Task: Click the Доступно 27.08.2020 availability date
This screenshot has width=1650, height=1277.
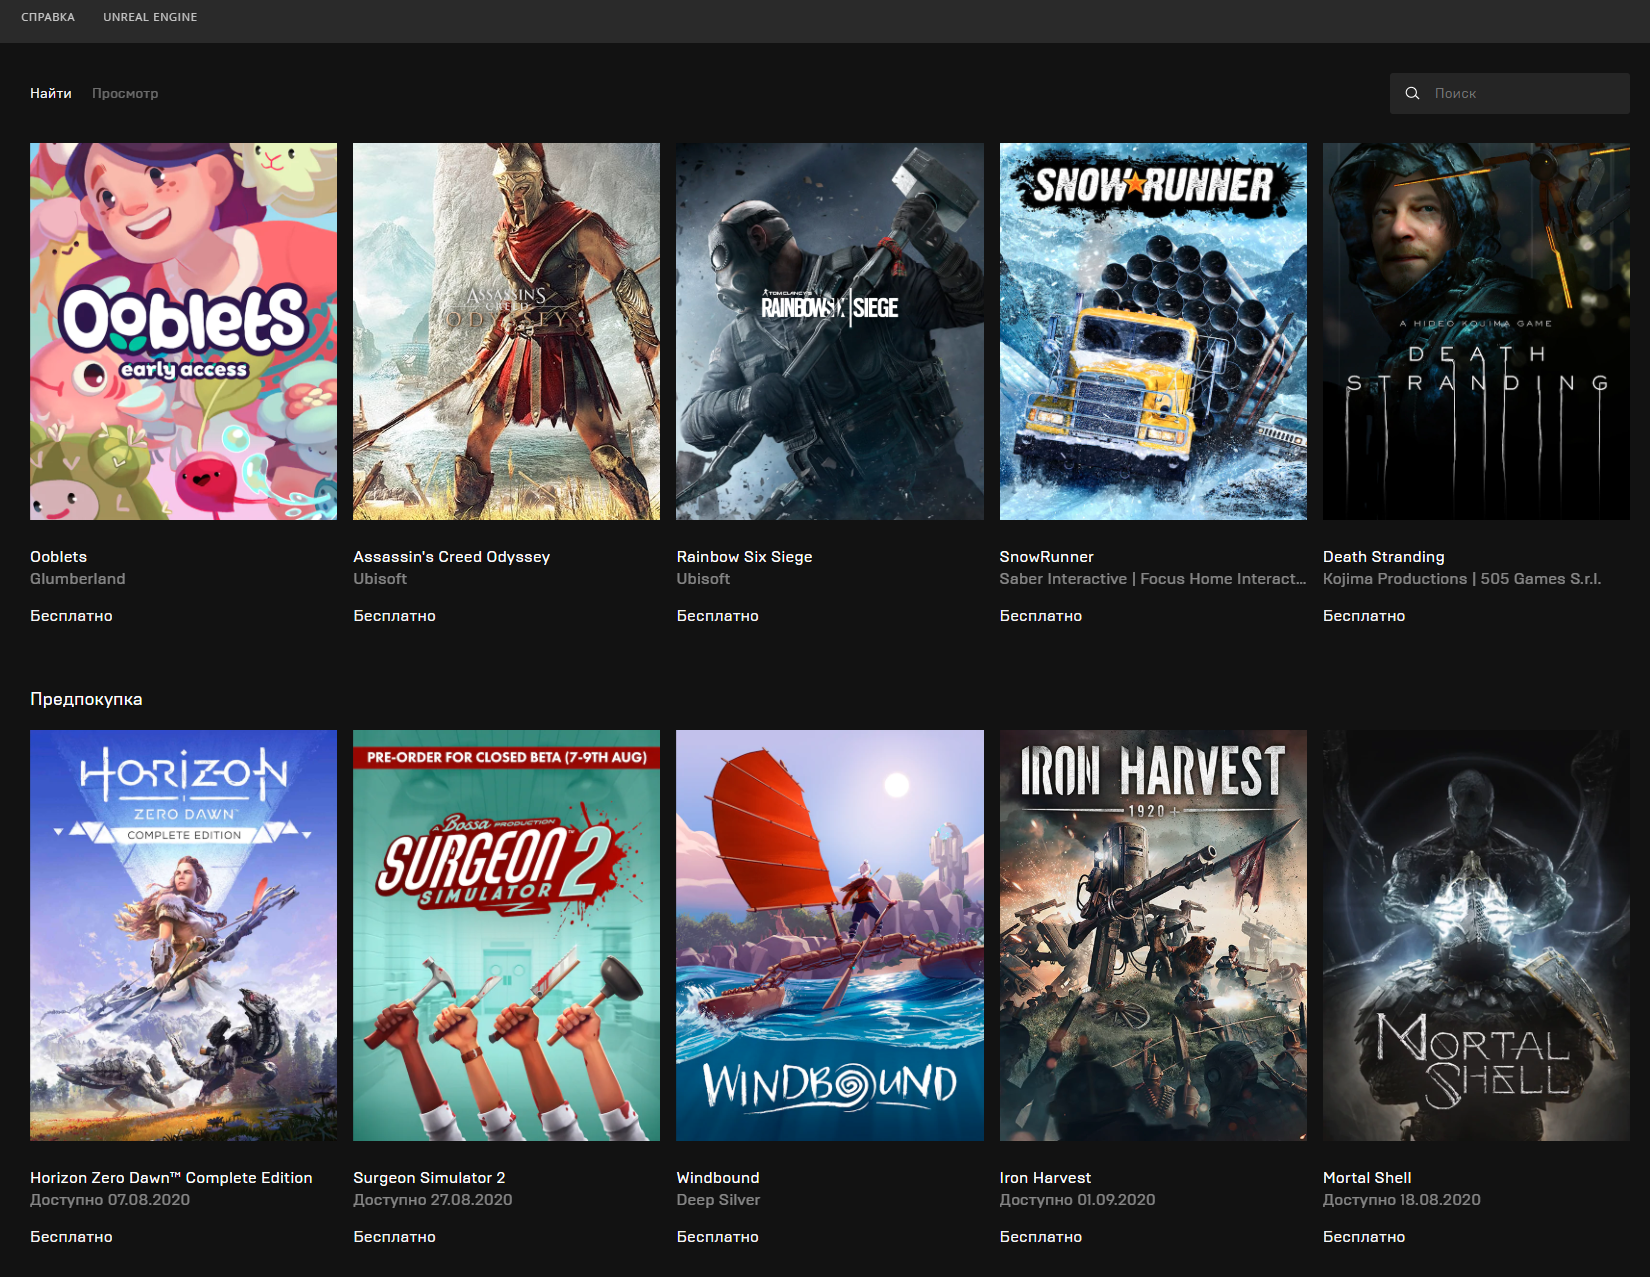Action: [x=433, y=1200]
